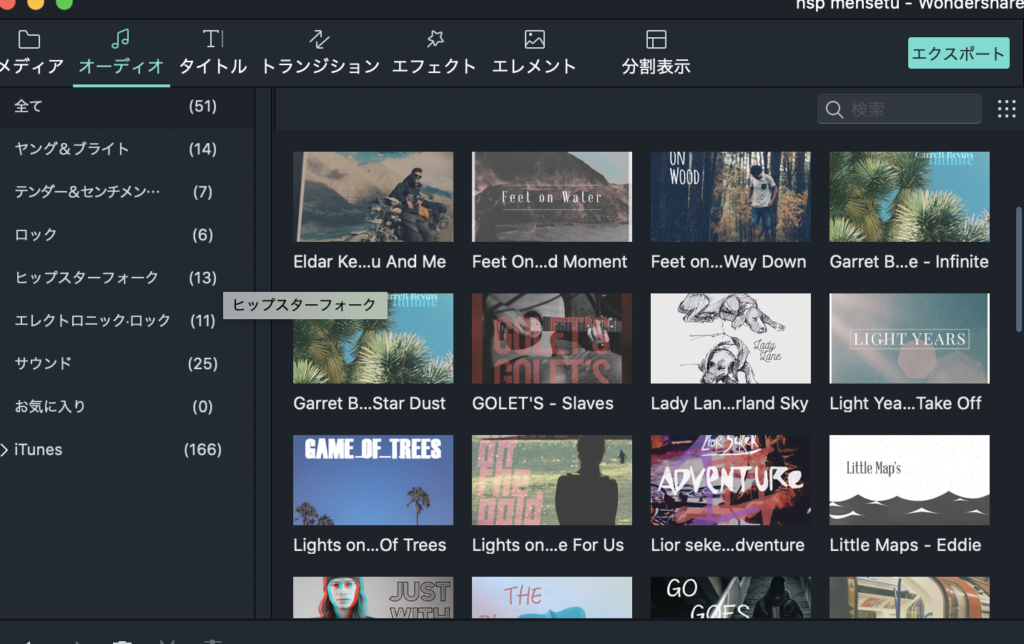1024x644 pixels.
Task: Open the エレメント tab
Action: click(534, 52)
